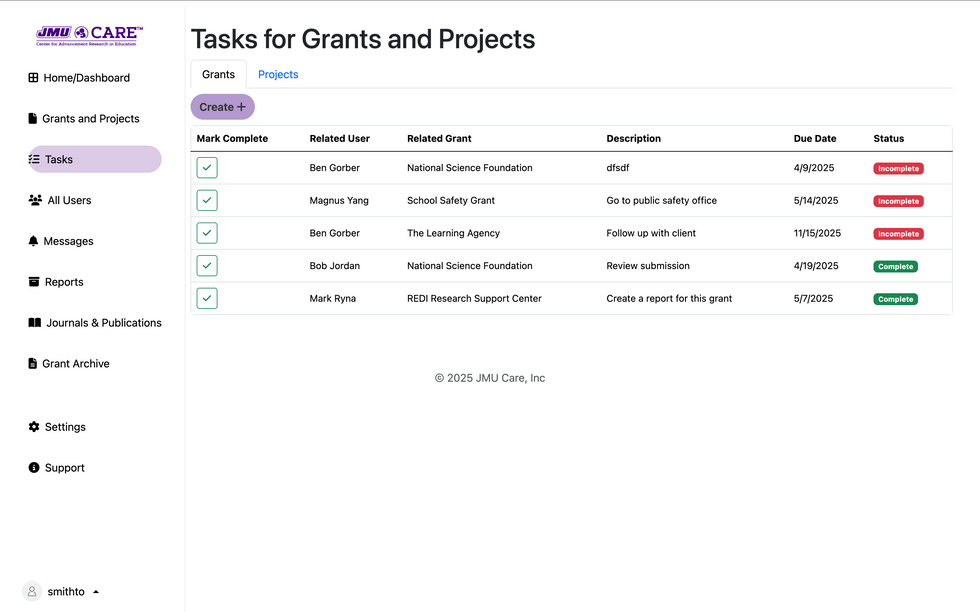Viewport: 980px width, 612px height.
Task: Click the Reports archive box icon
Action: [x=34, y=282]
